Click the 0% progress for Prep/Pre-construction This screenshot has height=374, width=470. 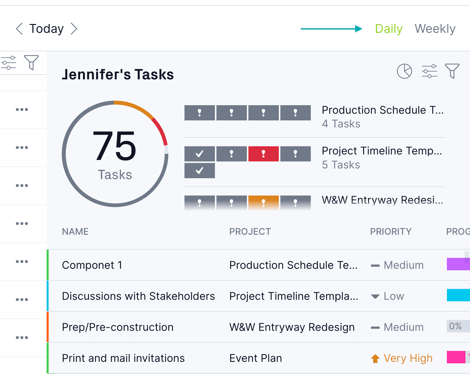[x=458, y=326]
